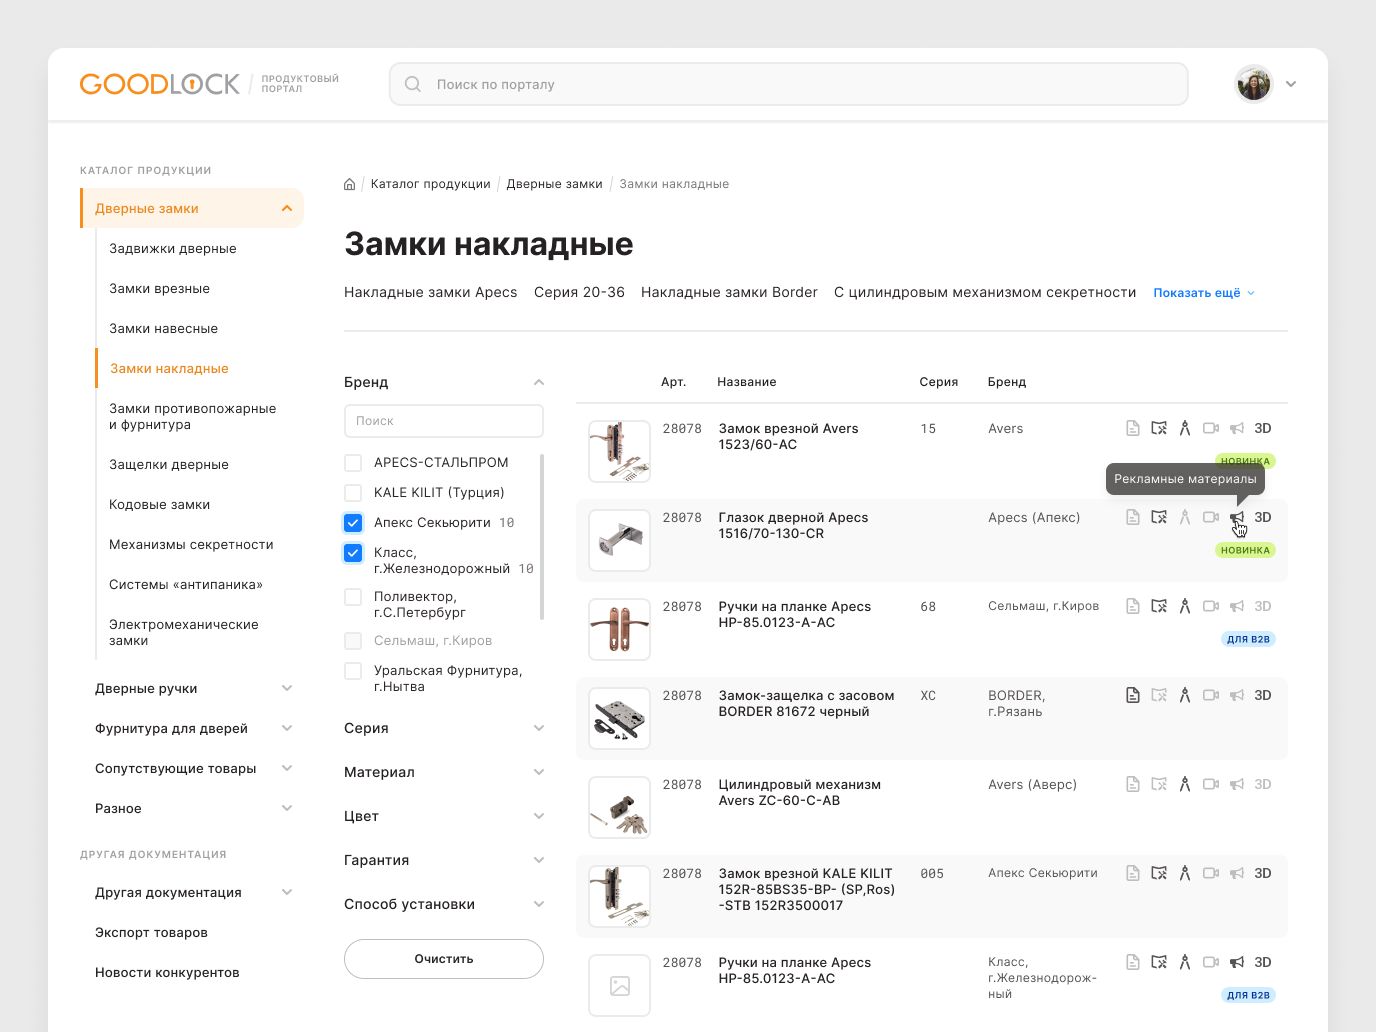Expand the Гарантия filter section
The height and width of the screenshot is (1032, 1376).
point(539,860)
